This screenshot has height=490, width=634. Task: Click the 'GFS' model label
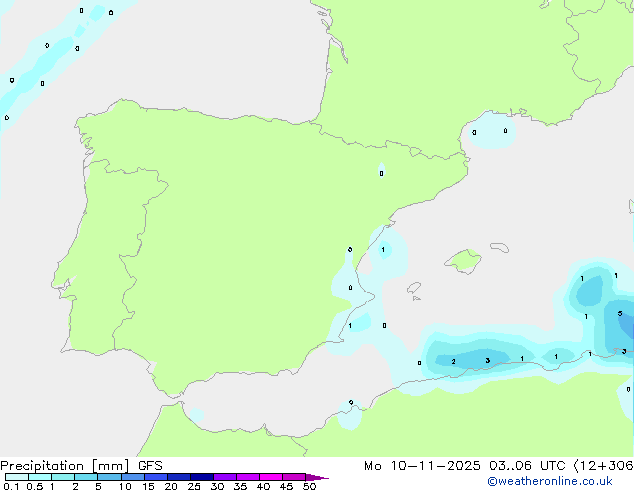point(150,466)
